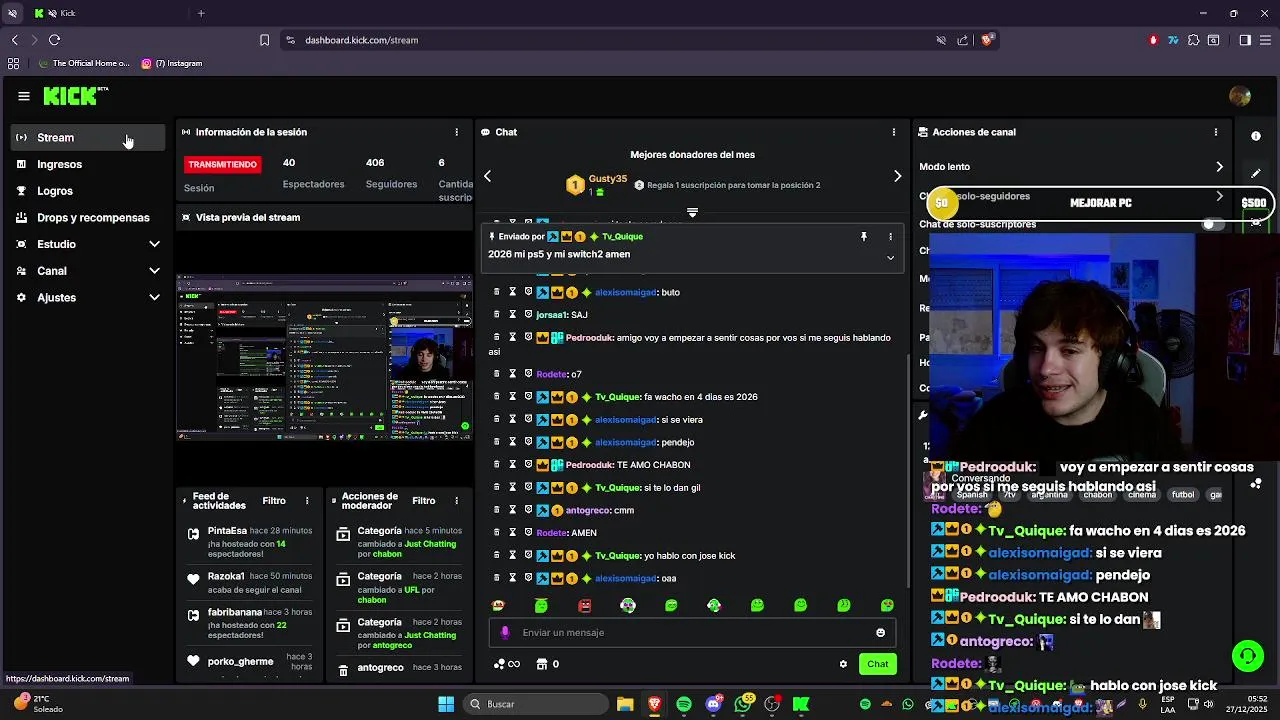Go to previous top donor
Viewport: 1280px width, 720px height.
coord(488,176)
